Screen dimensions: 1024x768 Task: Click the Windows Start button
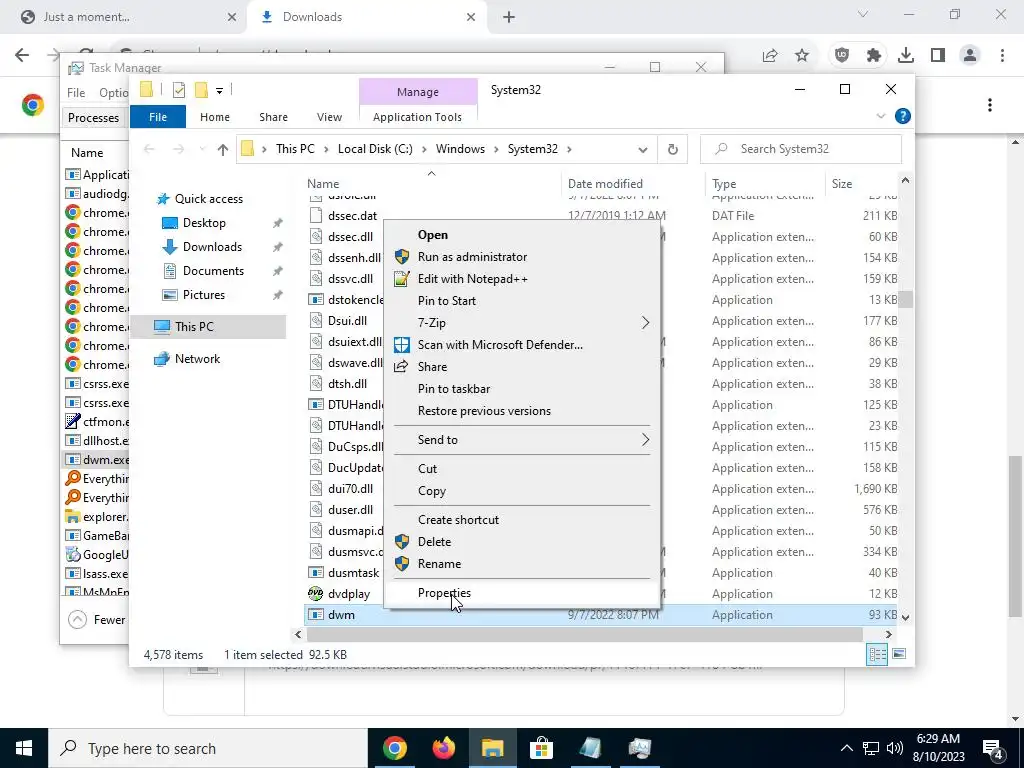click(24, 748)
